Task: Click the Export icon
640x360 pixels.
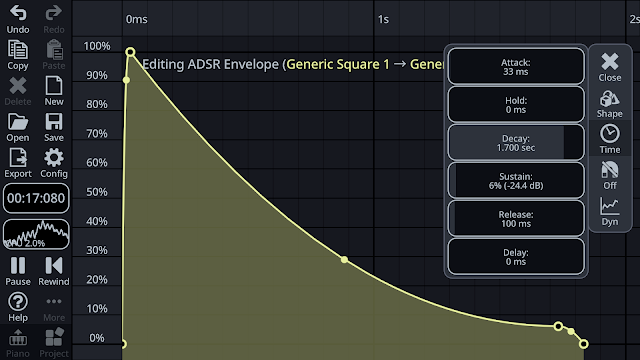Action: pos(18,158)
